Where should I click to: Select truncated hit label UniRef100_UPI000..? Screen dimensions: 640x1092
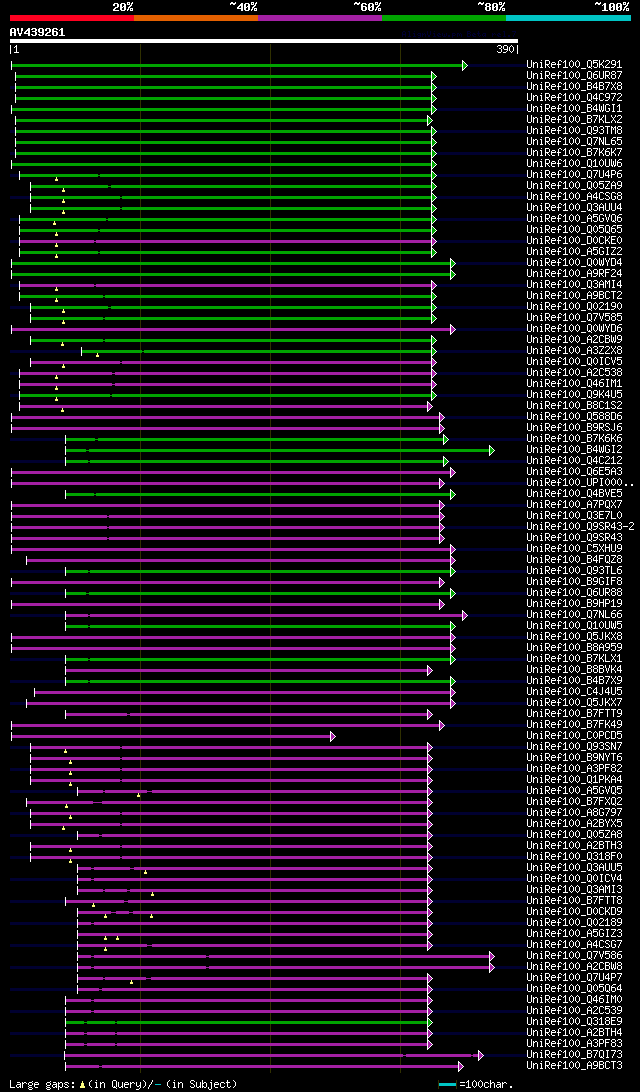[580, 482]
